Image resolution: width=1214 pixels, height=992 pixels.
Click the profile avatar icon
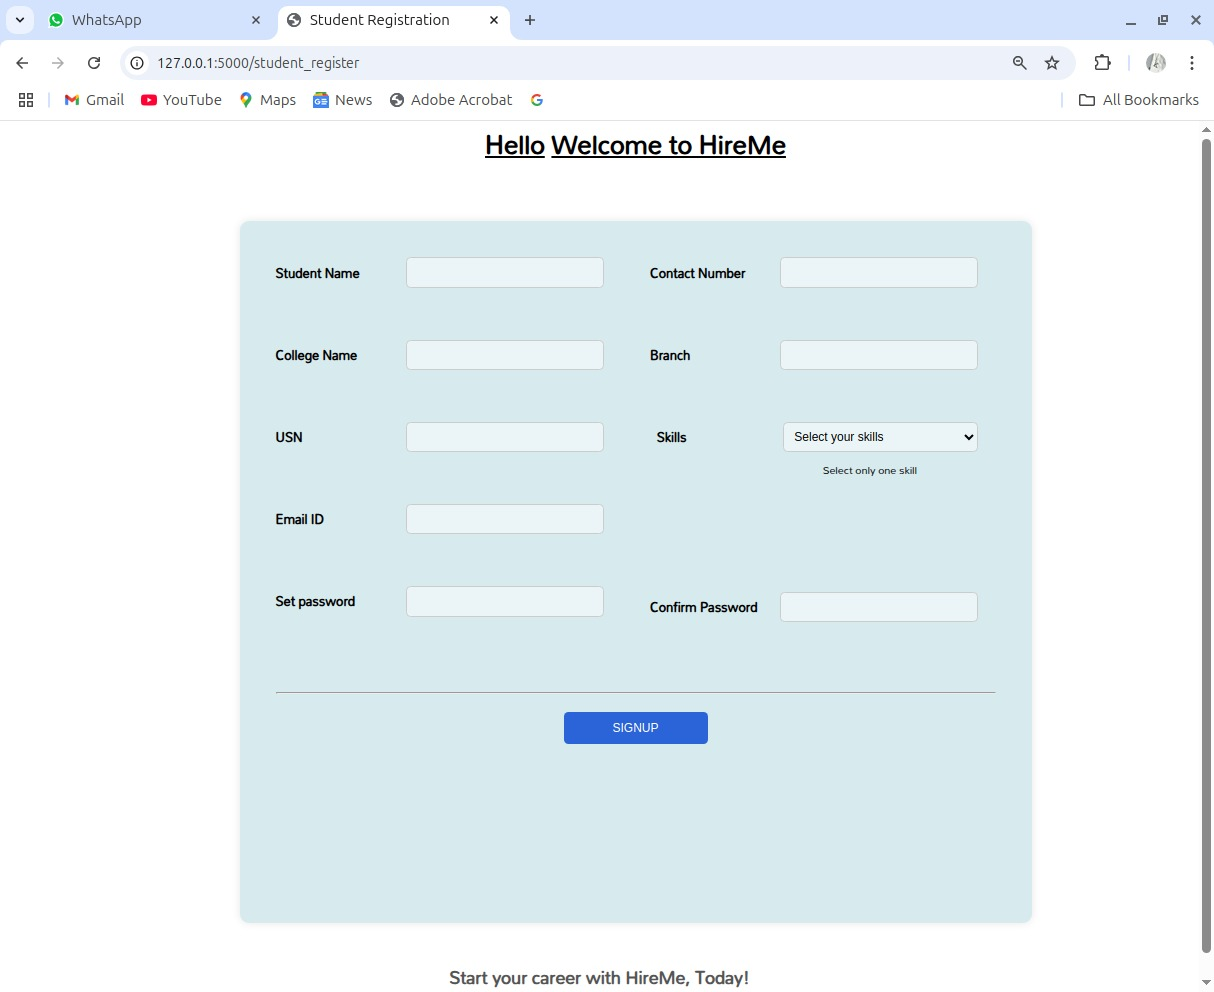pyautogui.click(x=1156, y=63)
